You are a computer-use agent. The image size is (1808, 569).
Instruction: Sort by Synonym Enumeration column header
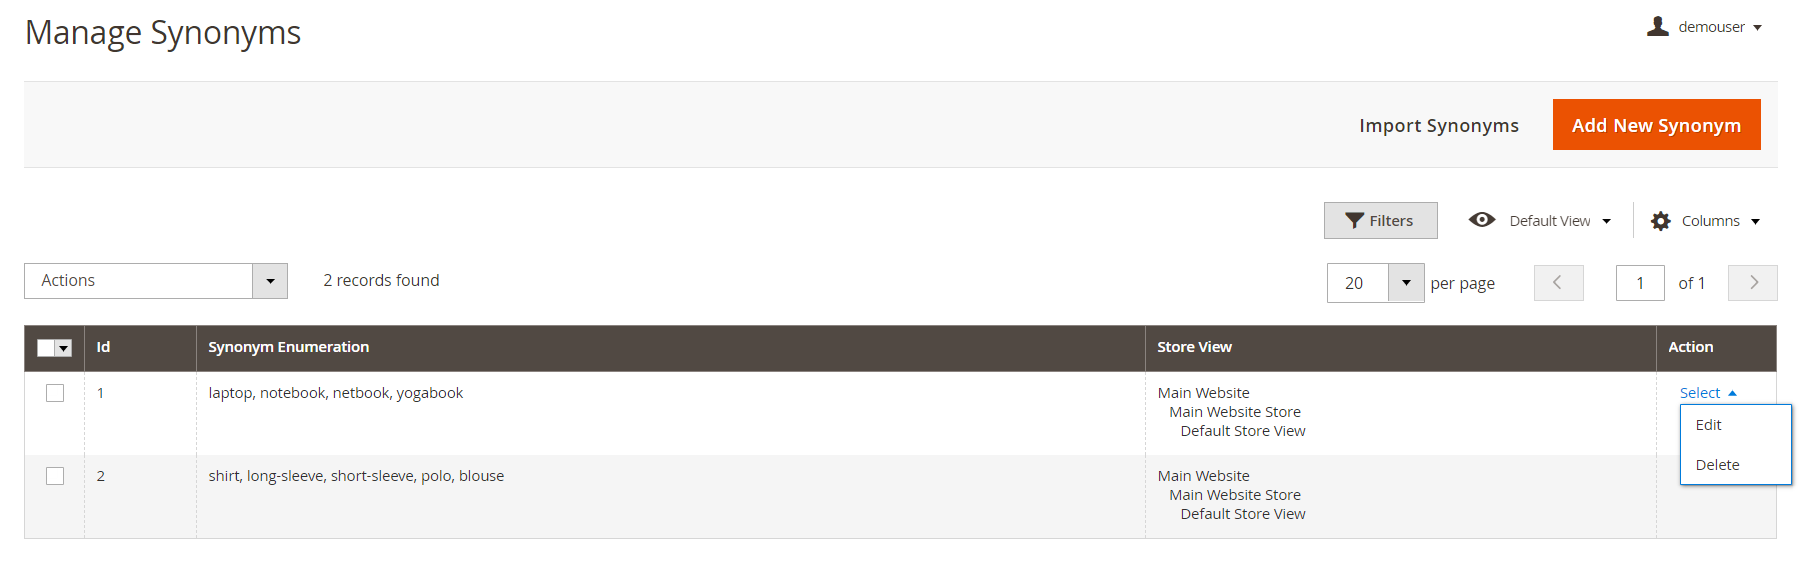288,347
